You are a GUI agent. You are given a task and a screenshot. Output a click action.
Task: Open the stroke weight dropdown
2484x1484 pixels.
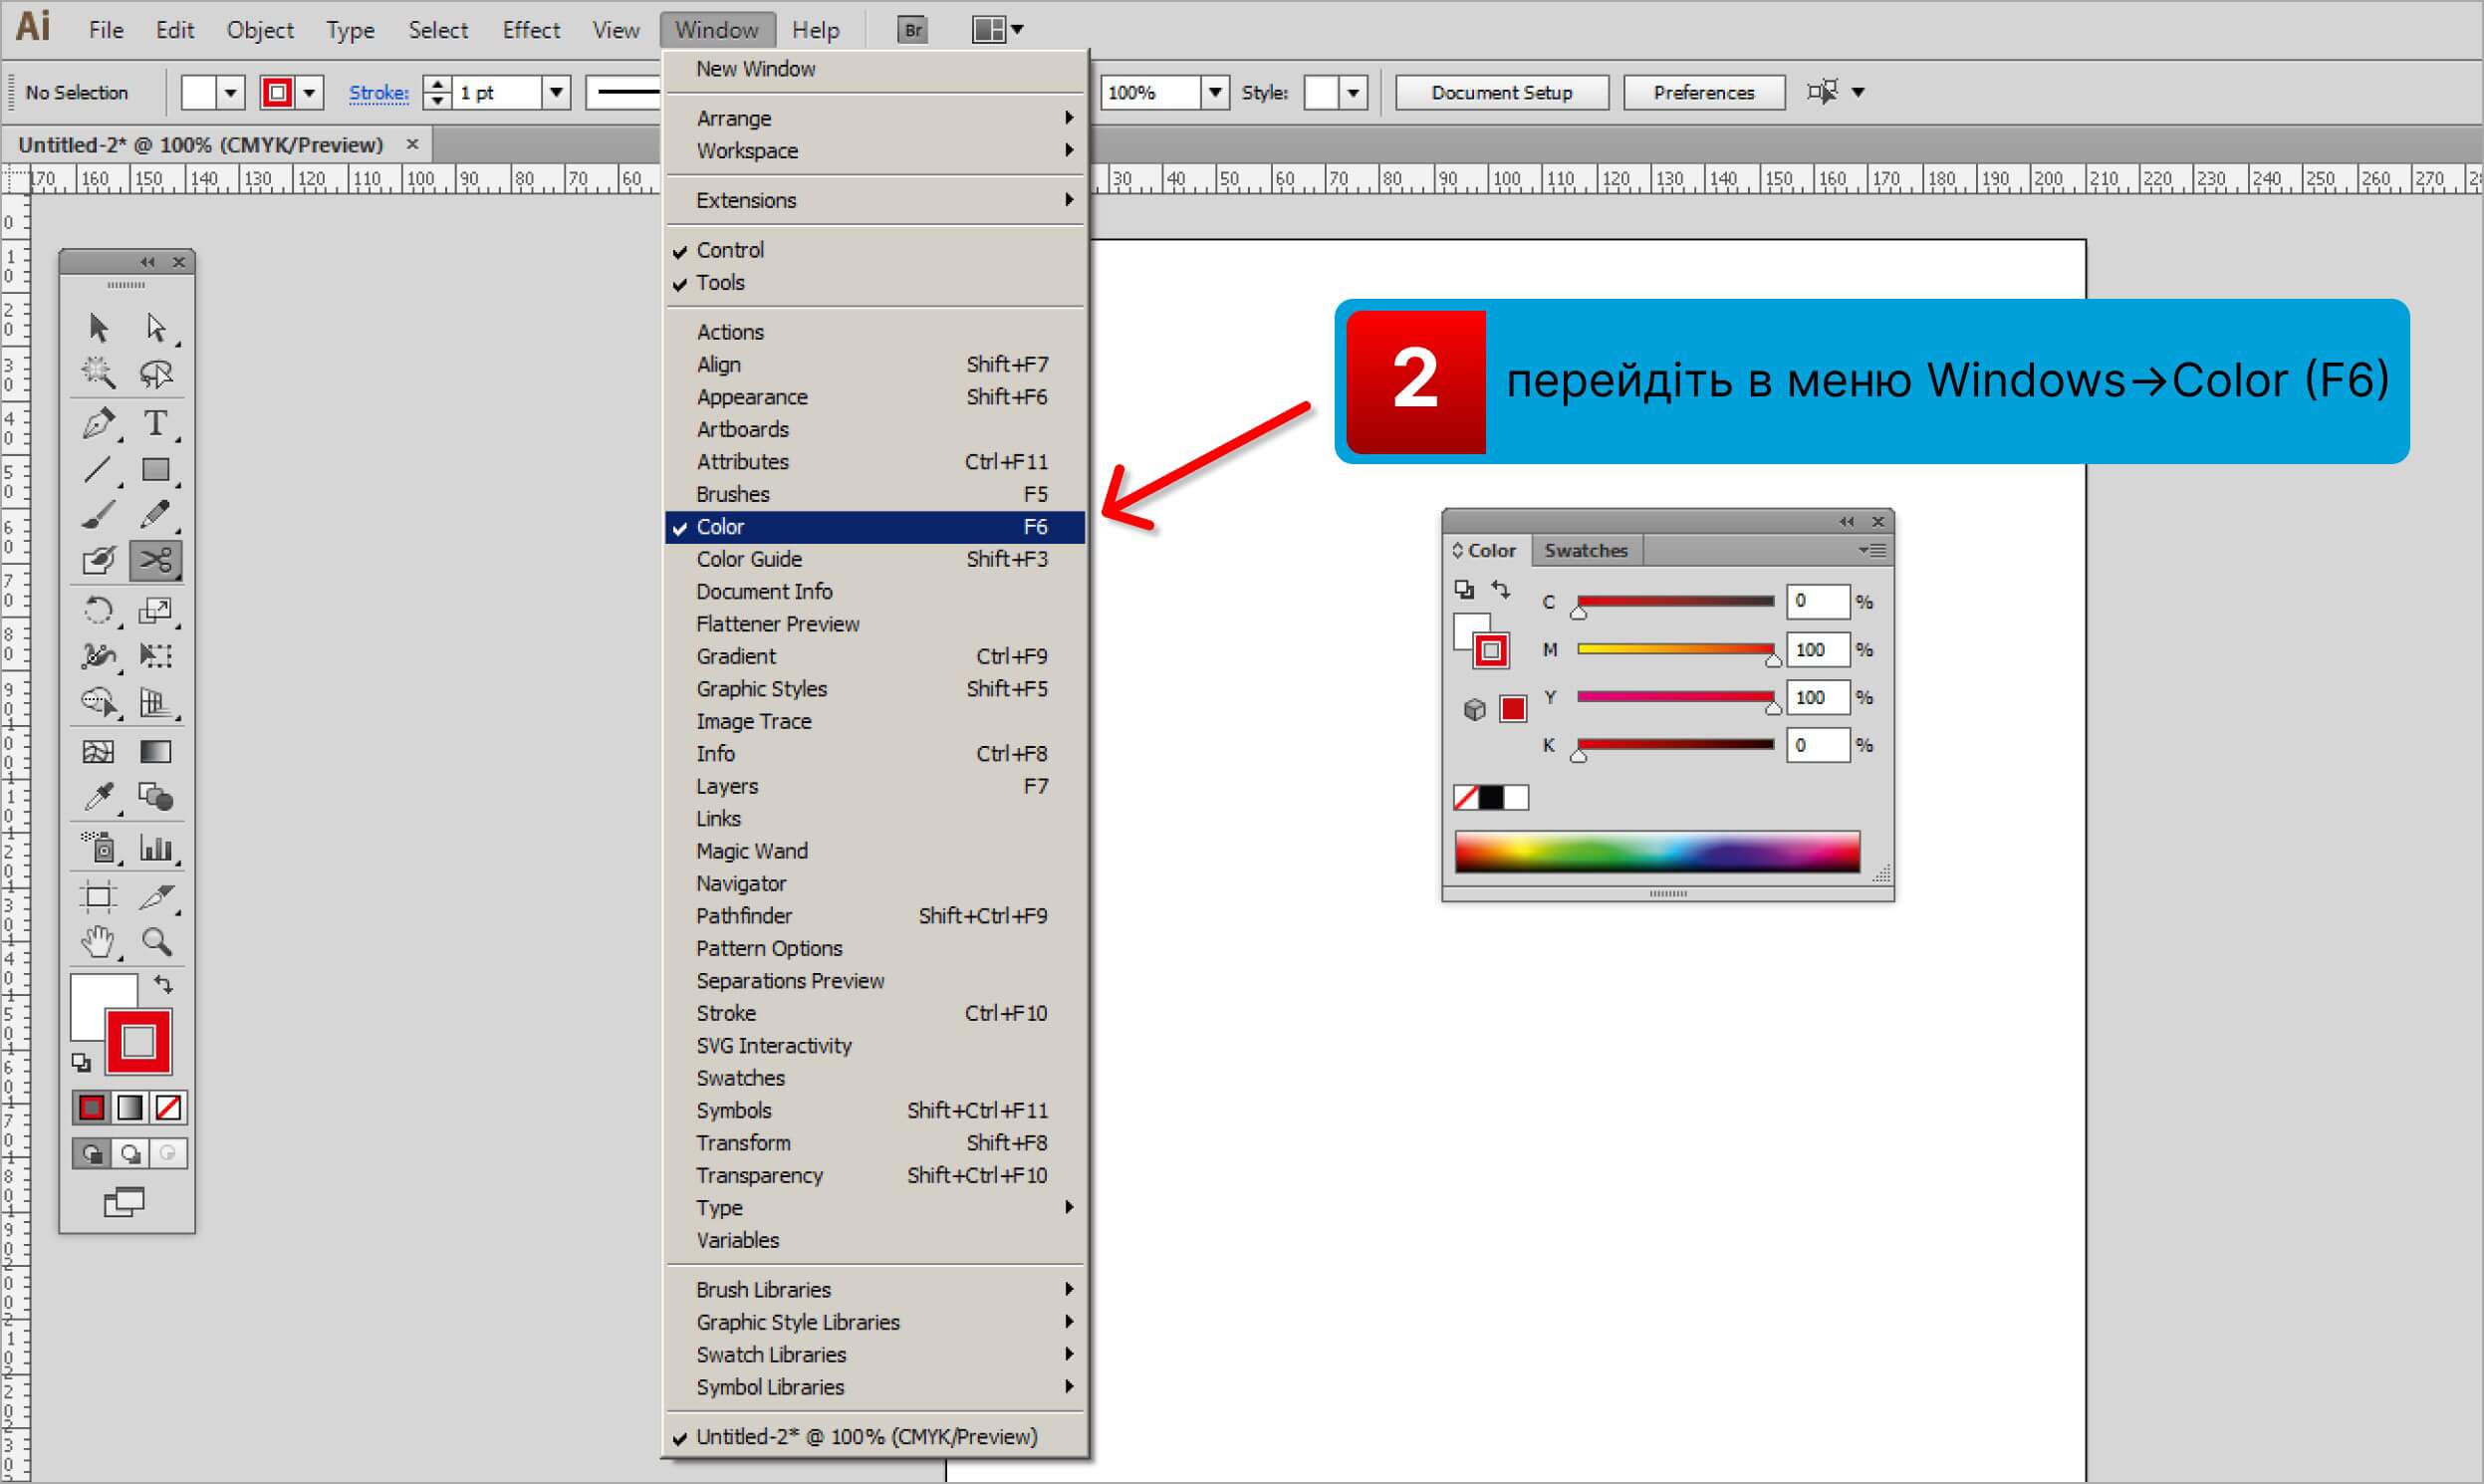(x=556, y=92)
